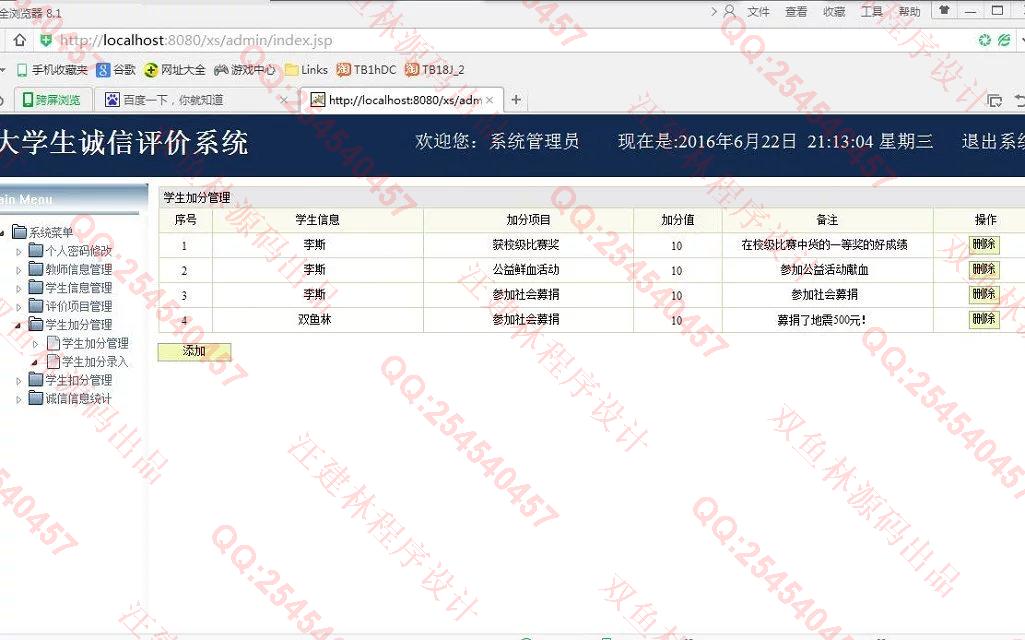Open the TB1hDC bookmark
The image size is (1025, 640).
(x=366, y=70)
